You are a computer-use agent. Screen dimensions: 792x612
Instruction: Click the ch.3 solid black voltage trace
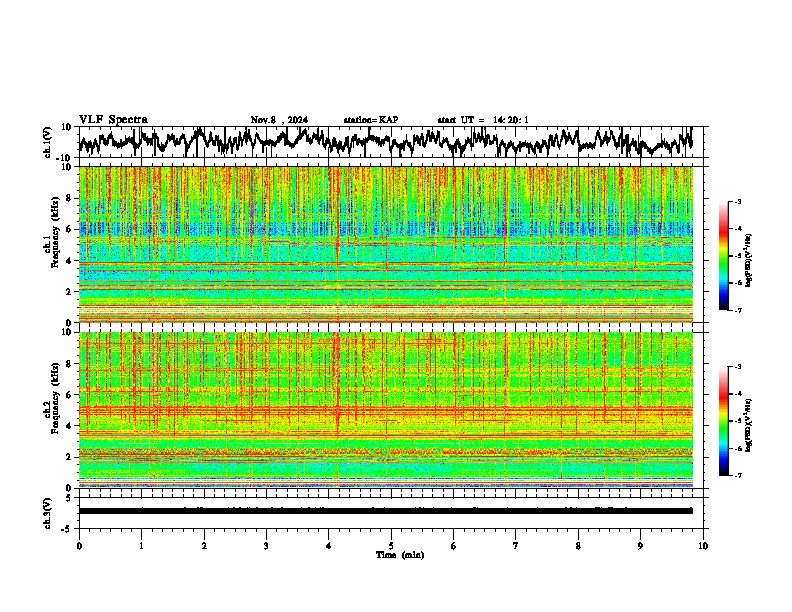click(386, 511)
